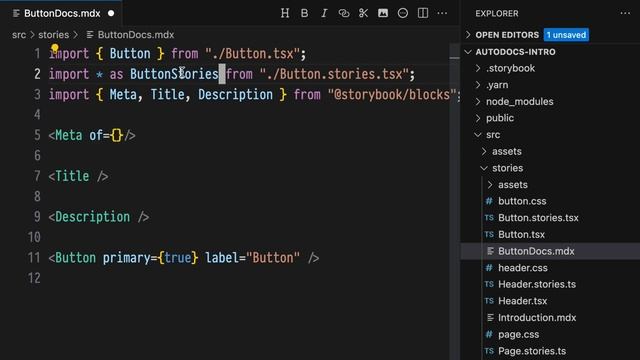Click 'ButtonStories' identifier on line 2
Viewport: 640px width, 360px height.
[174, 74]
